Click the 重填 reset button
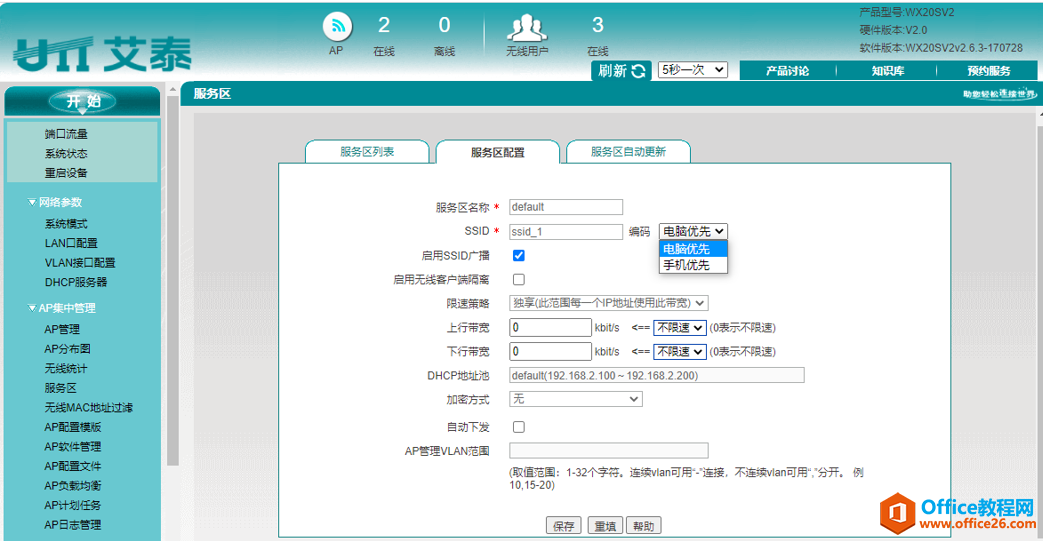1043x541 pixels. pos(605,526)
